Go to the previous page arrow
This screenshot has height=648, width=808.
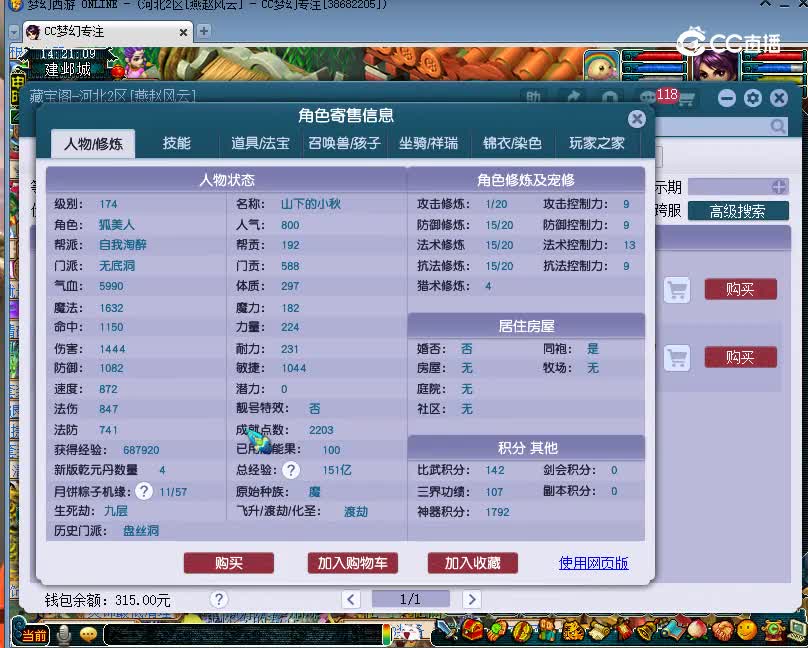351,599
